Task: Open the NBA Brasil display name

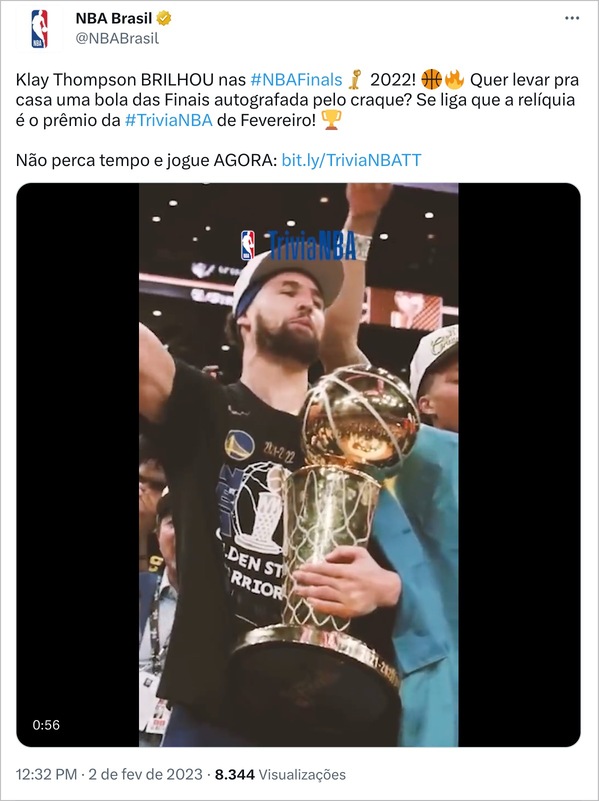Action: (x=114, y=18)
